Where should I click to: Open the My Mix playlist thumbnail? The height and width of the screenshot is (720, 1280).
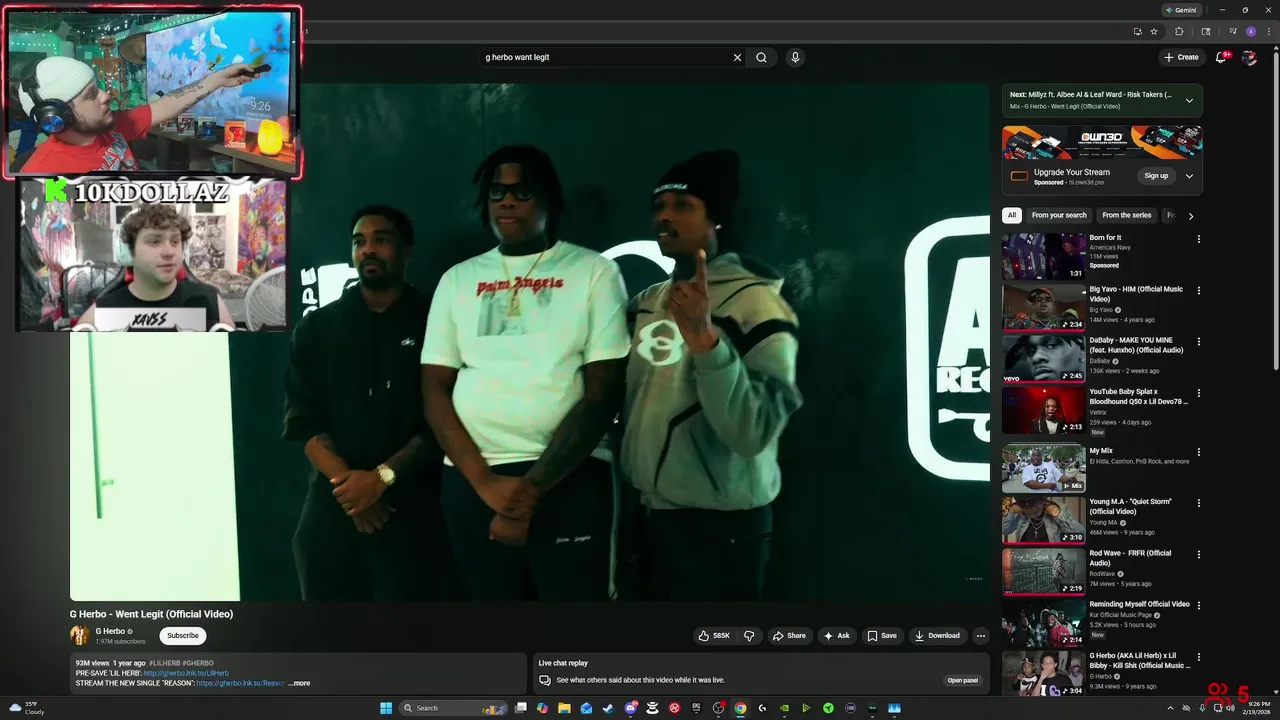coord(1044,469)
